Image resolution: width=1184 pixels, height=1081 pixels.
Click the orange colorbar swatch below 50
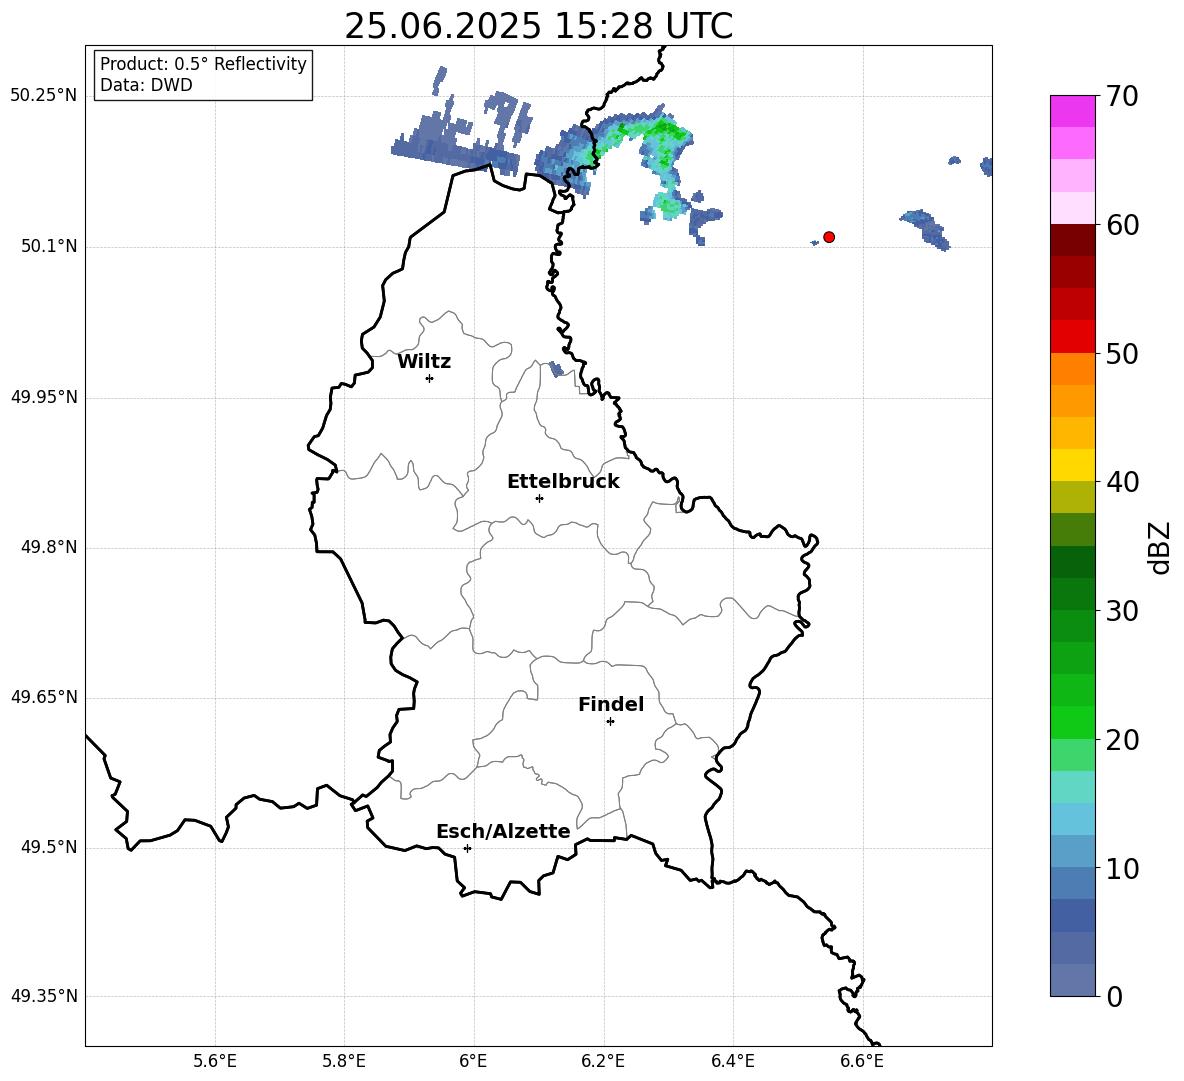[x=1073, y=368]
